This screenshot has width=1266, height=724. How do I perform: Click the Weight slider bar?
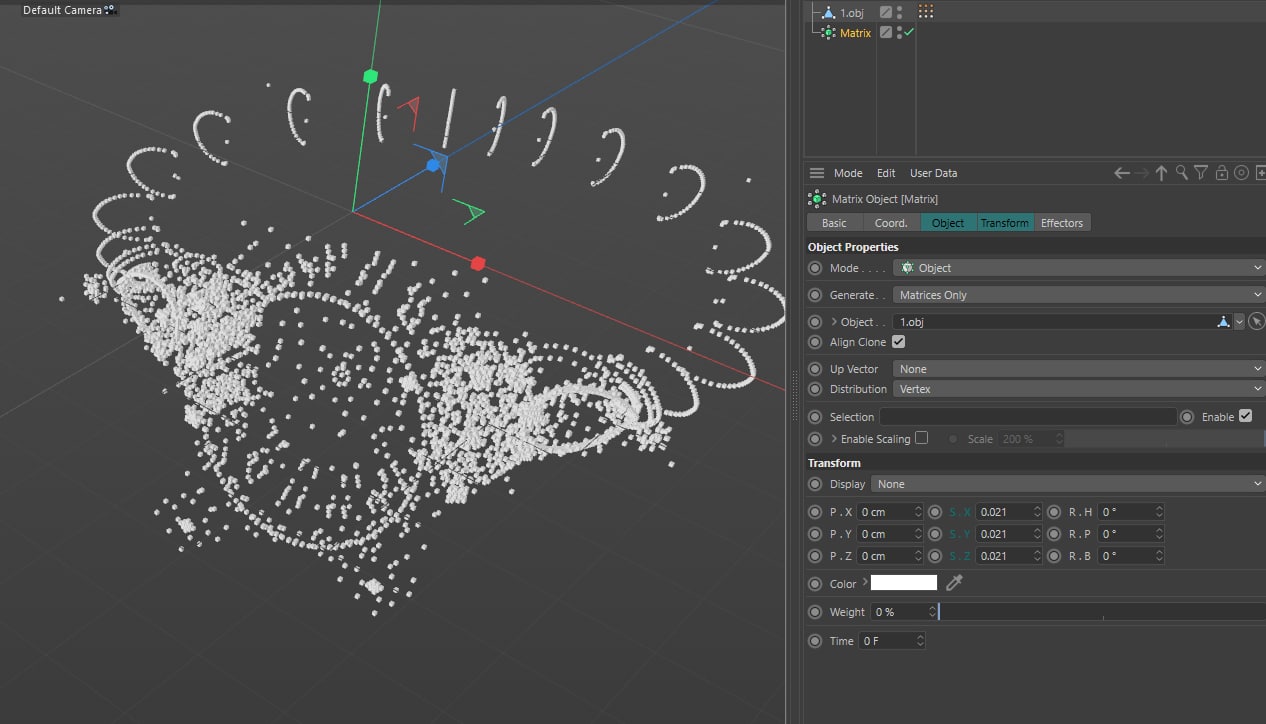click(x=1102, y=611)
